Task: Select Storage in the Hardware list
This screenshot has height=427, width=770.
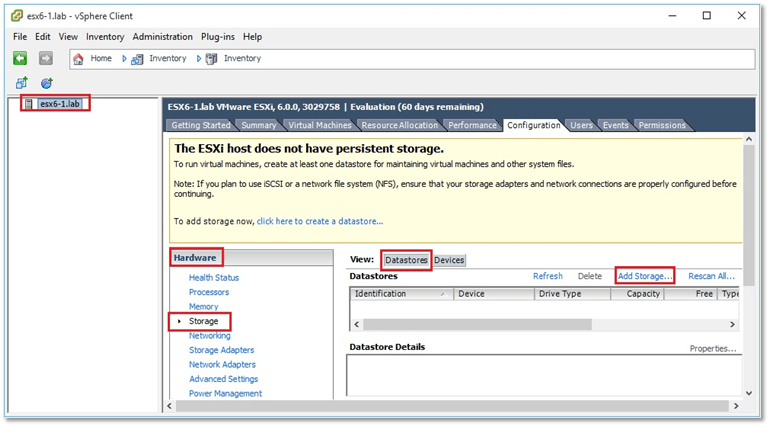Action: click(x=204, y=321)
